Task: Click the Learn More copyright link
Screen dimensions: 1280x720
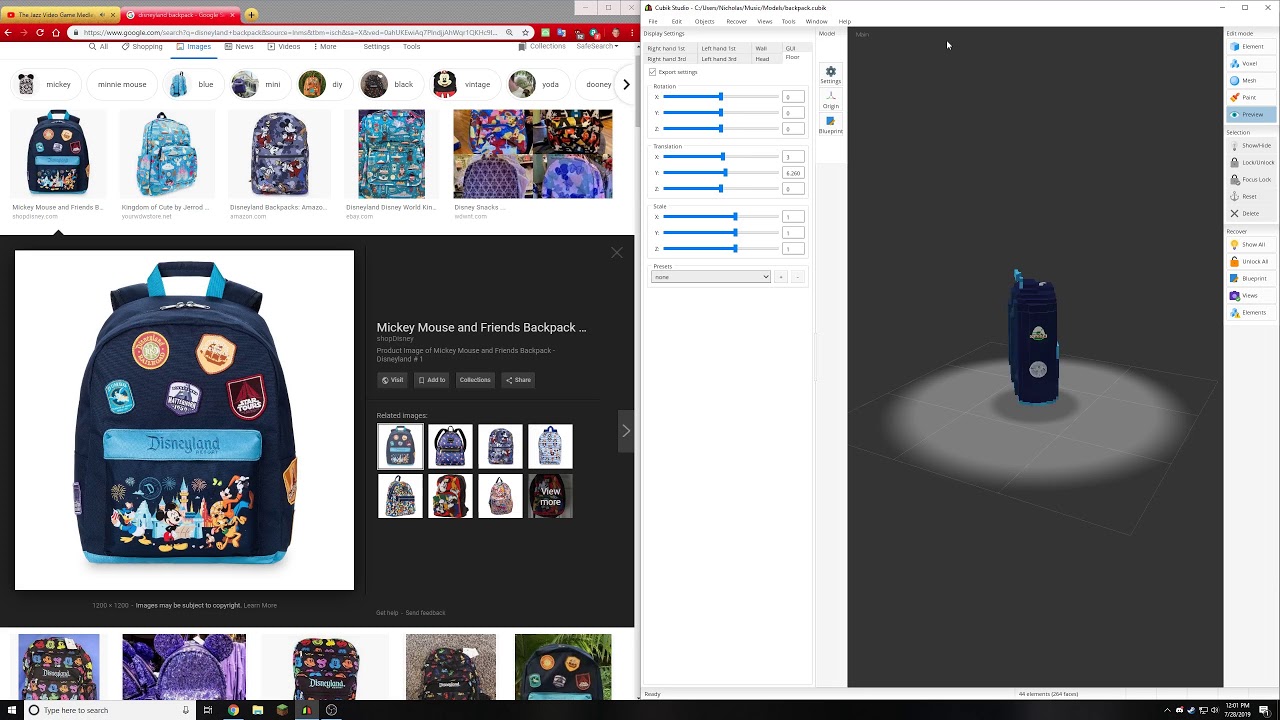Action: [260, 605]
